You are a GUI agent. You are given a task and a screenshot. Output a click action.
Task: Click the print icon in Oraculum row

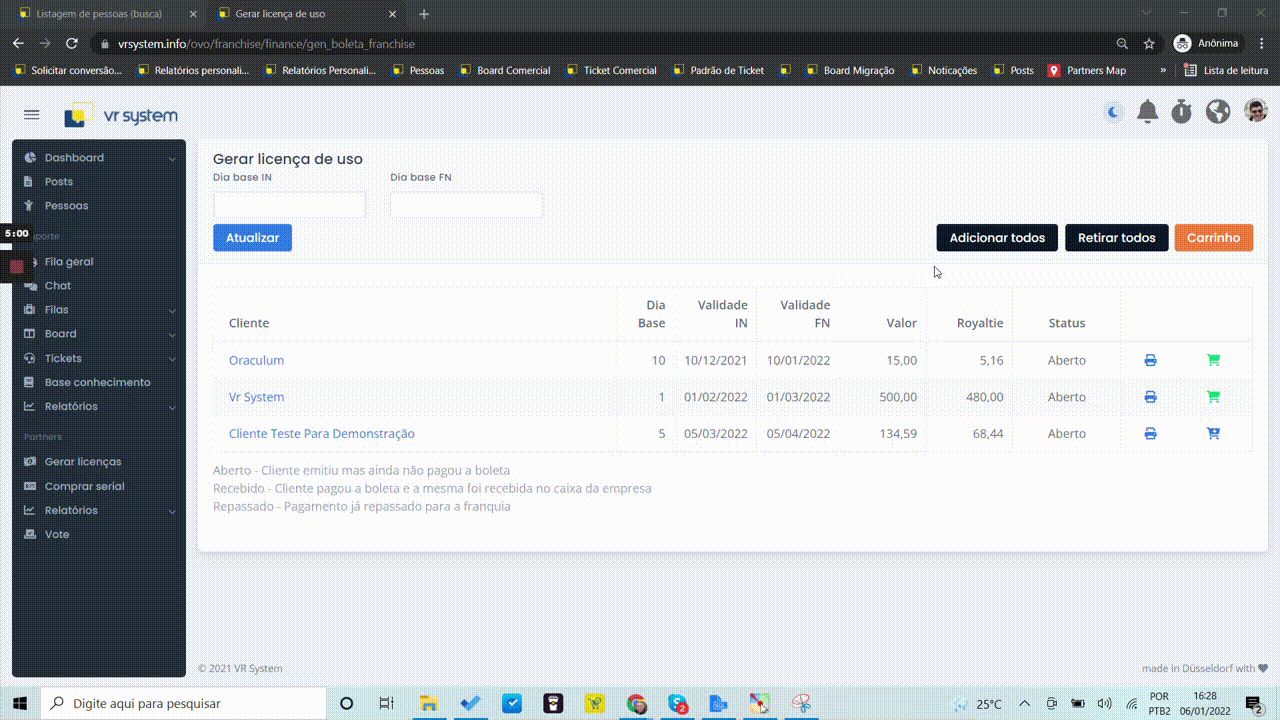[x=1150, y=360]
